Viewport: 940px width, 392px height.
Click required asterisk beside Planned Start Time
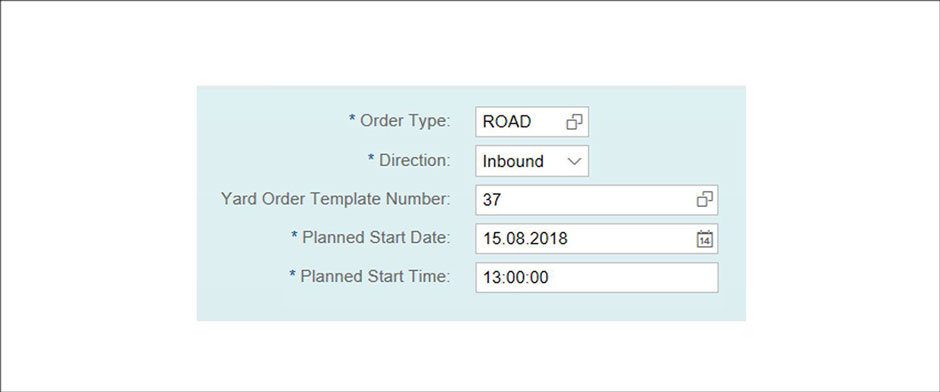point(293,274)
